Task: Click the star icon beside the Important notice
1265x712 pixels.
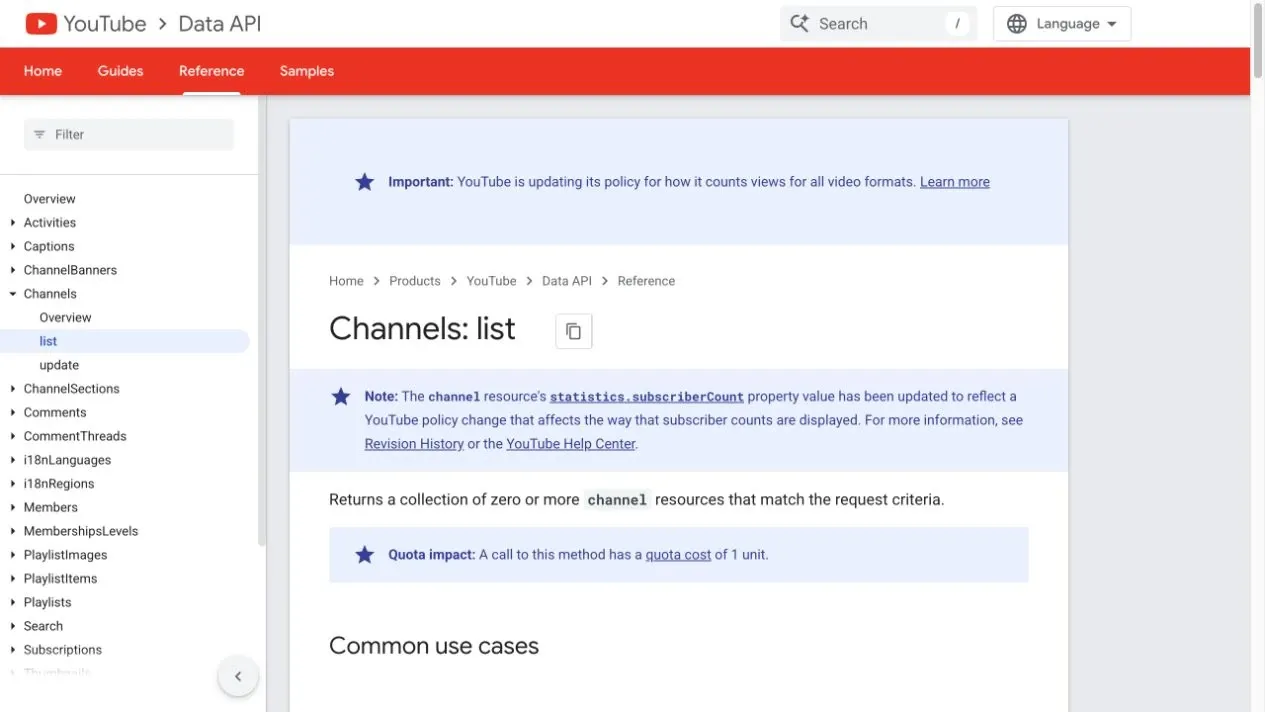Action: point(365,182)
